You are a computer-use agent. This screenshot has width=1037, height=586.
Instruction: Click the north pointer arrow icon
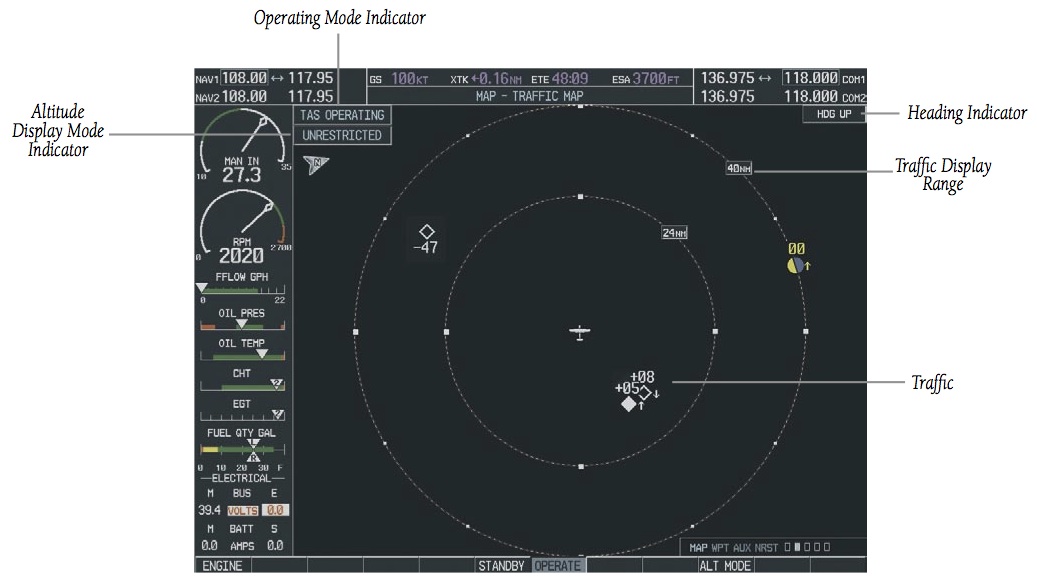[316, 164]
